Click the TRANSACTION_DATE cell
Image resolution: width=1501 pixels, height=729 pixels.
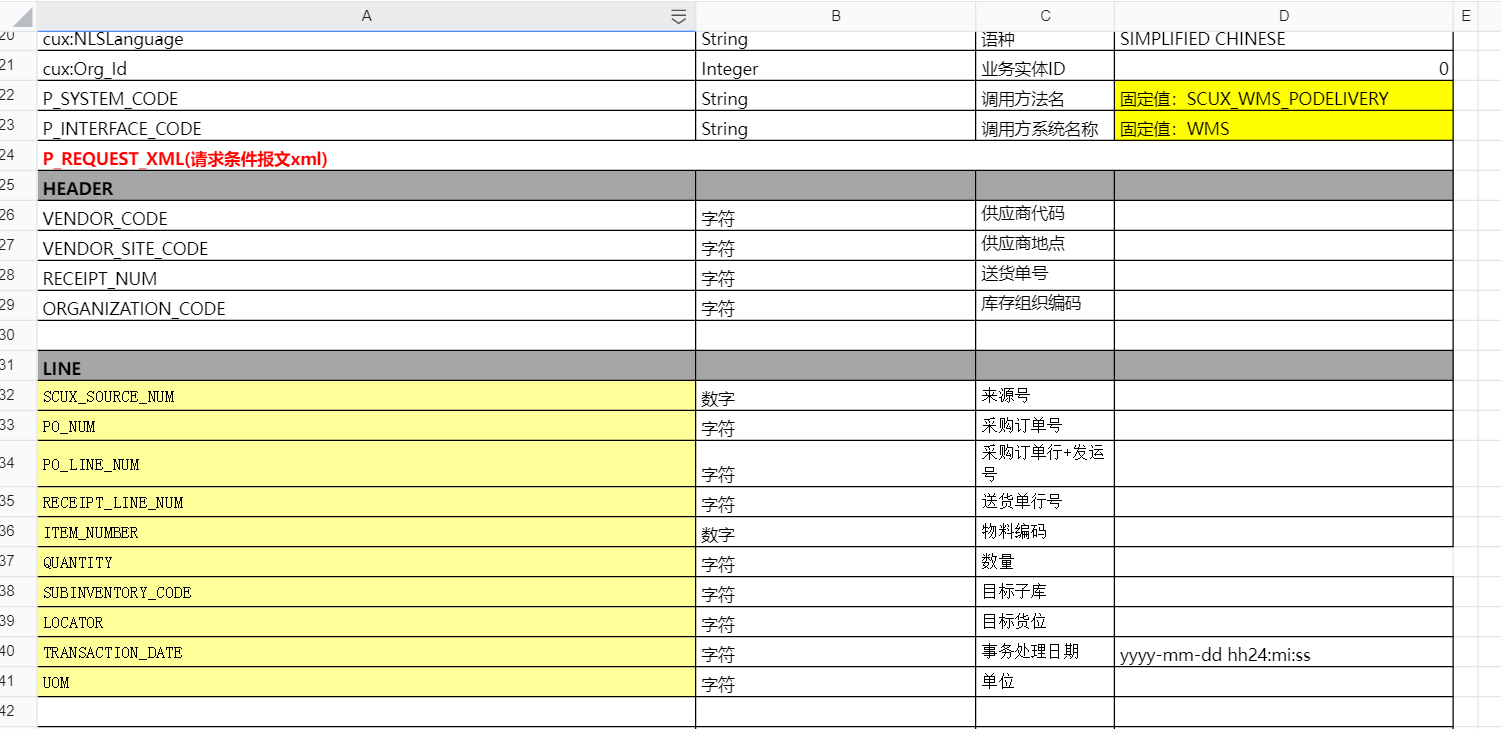tap(366, 652)
